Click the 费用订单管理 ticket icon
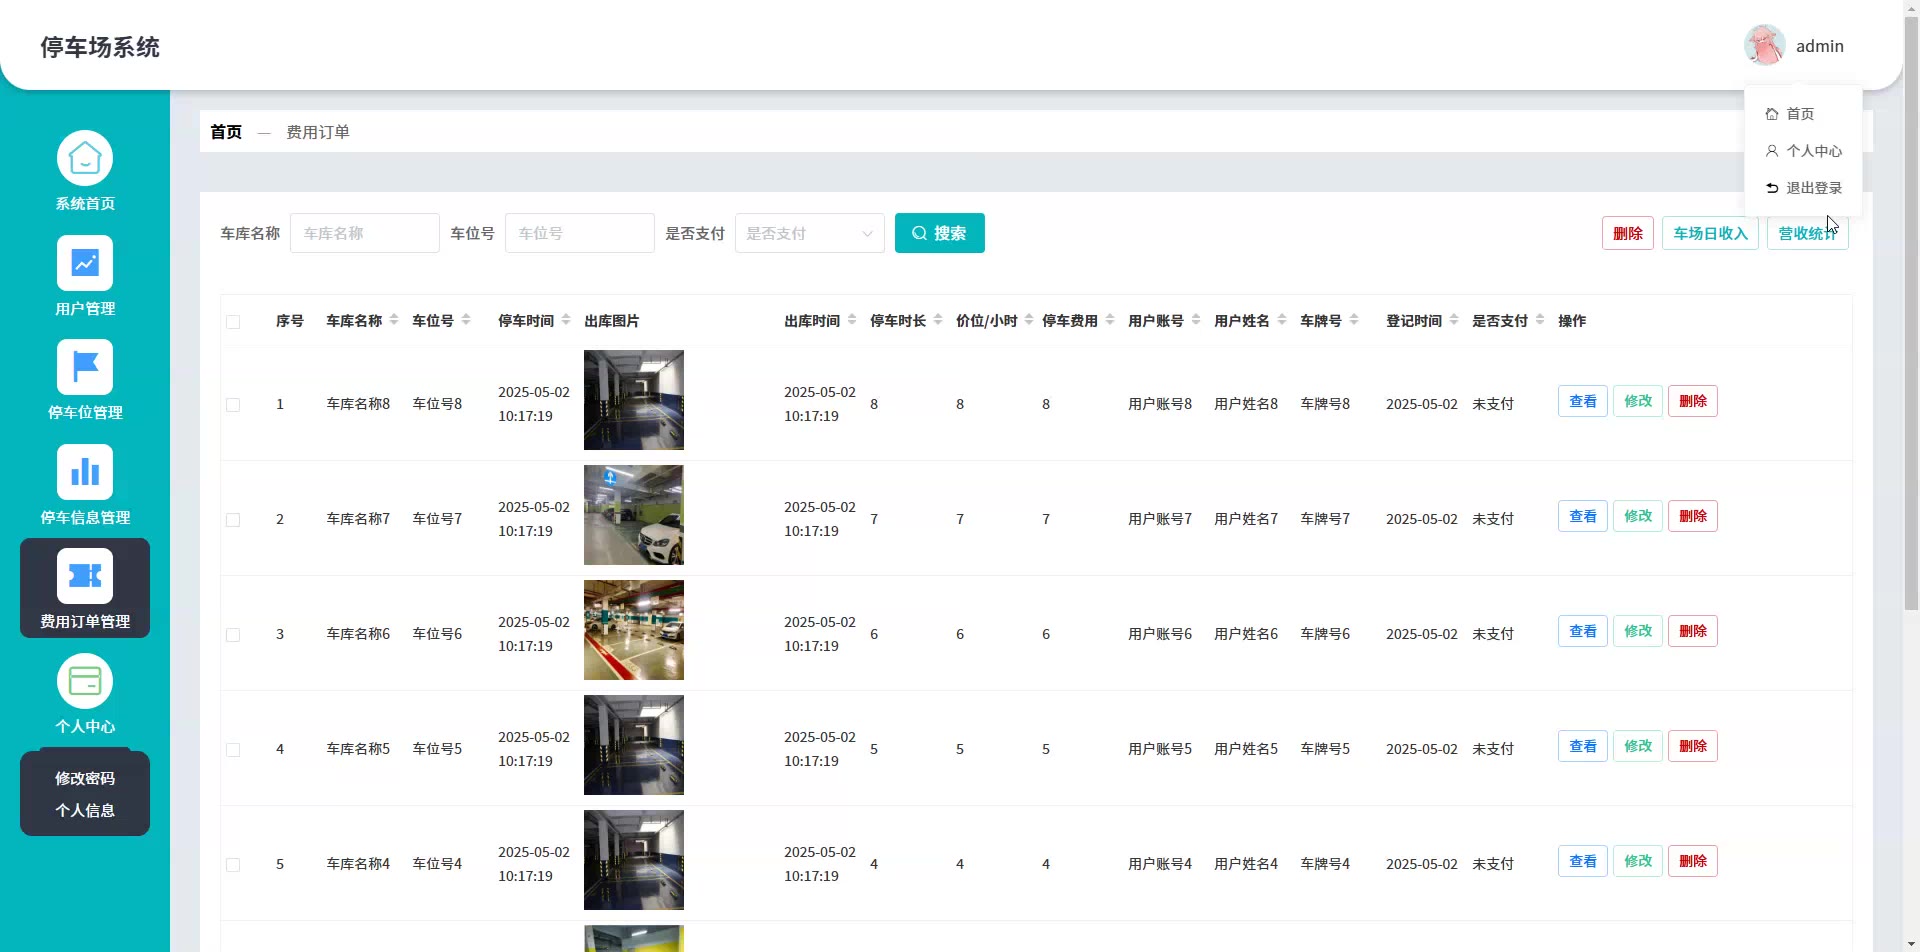Viewport: 1920px width, 952px height. click(85, 576)
